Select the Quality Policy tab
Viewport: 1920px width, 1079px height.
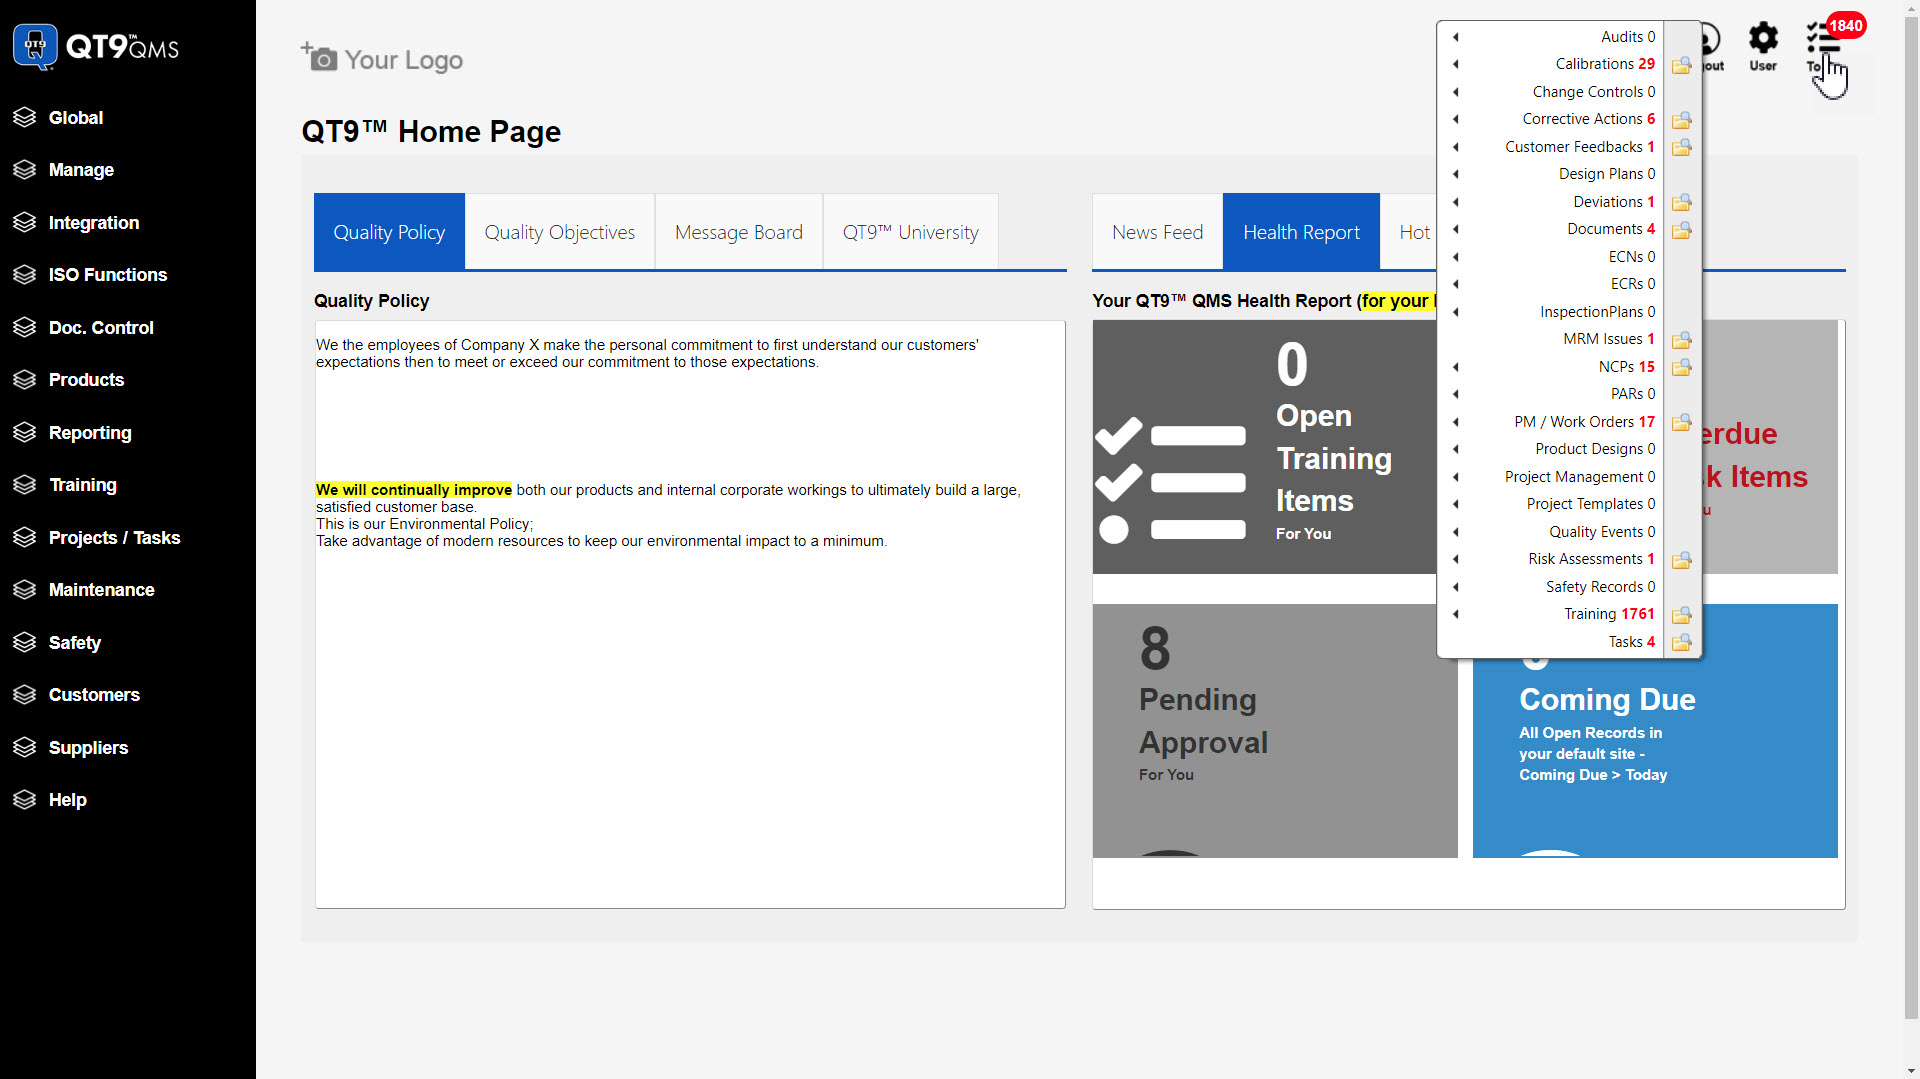click(x=389, y=232)
